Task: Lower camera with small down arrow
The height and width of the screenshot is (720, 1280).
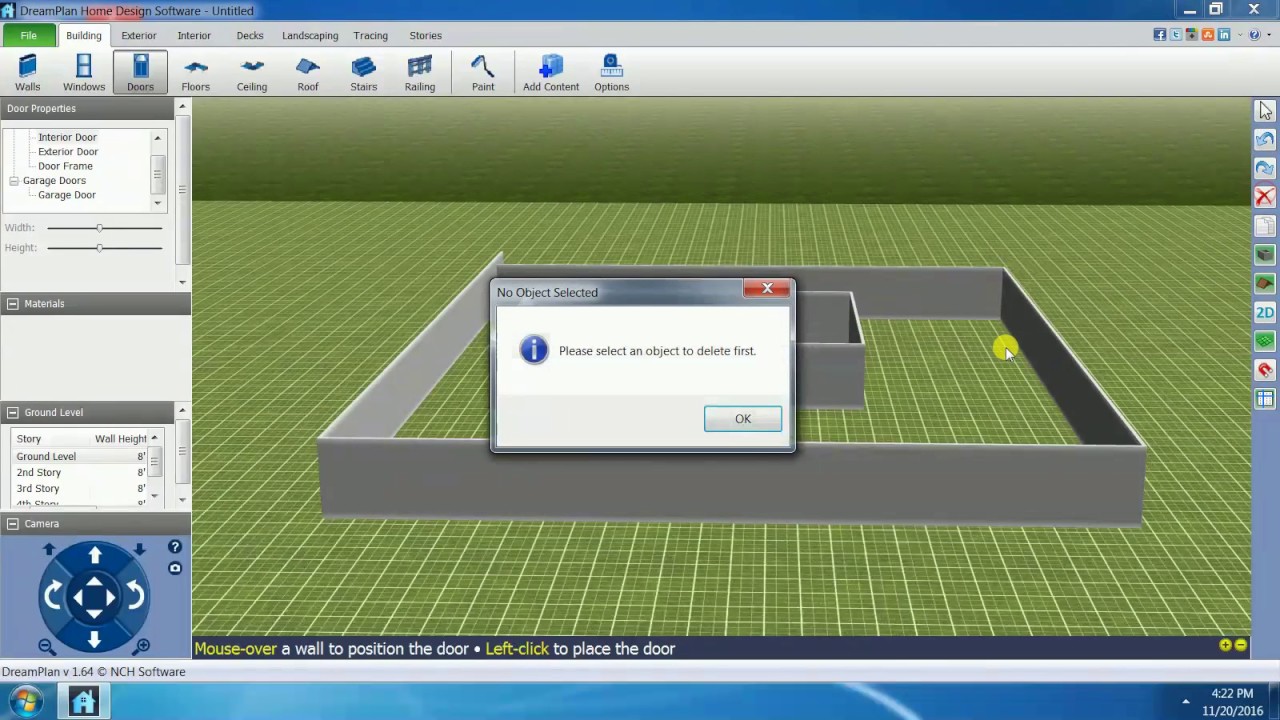Action: point(139,549)
